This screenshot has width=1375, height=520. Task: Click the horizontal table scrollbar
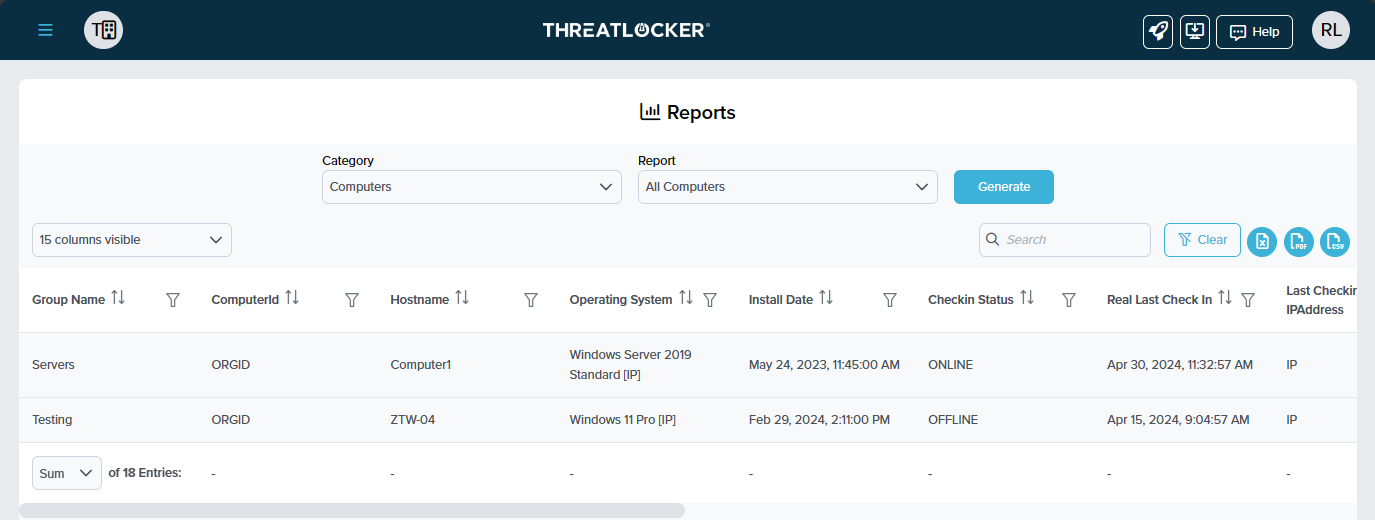pos(352,510)
